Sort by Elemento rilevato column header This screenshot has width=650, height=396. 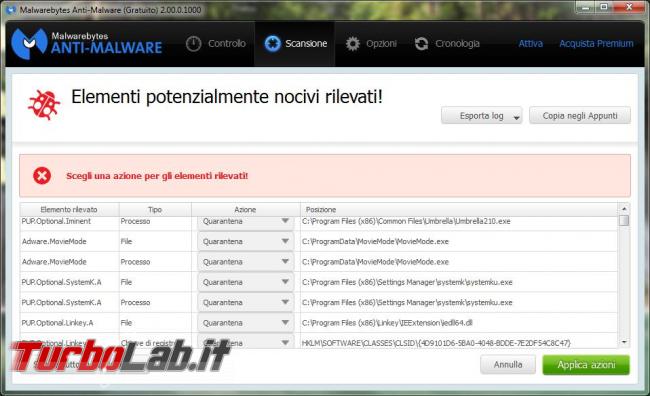(69, 209)
